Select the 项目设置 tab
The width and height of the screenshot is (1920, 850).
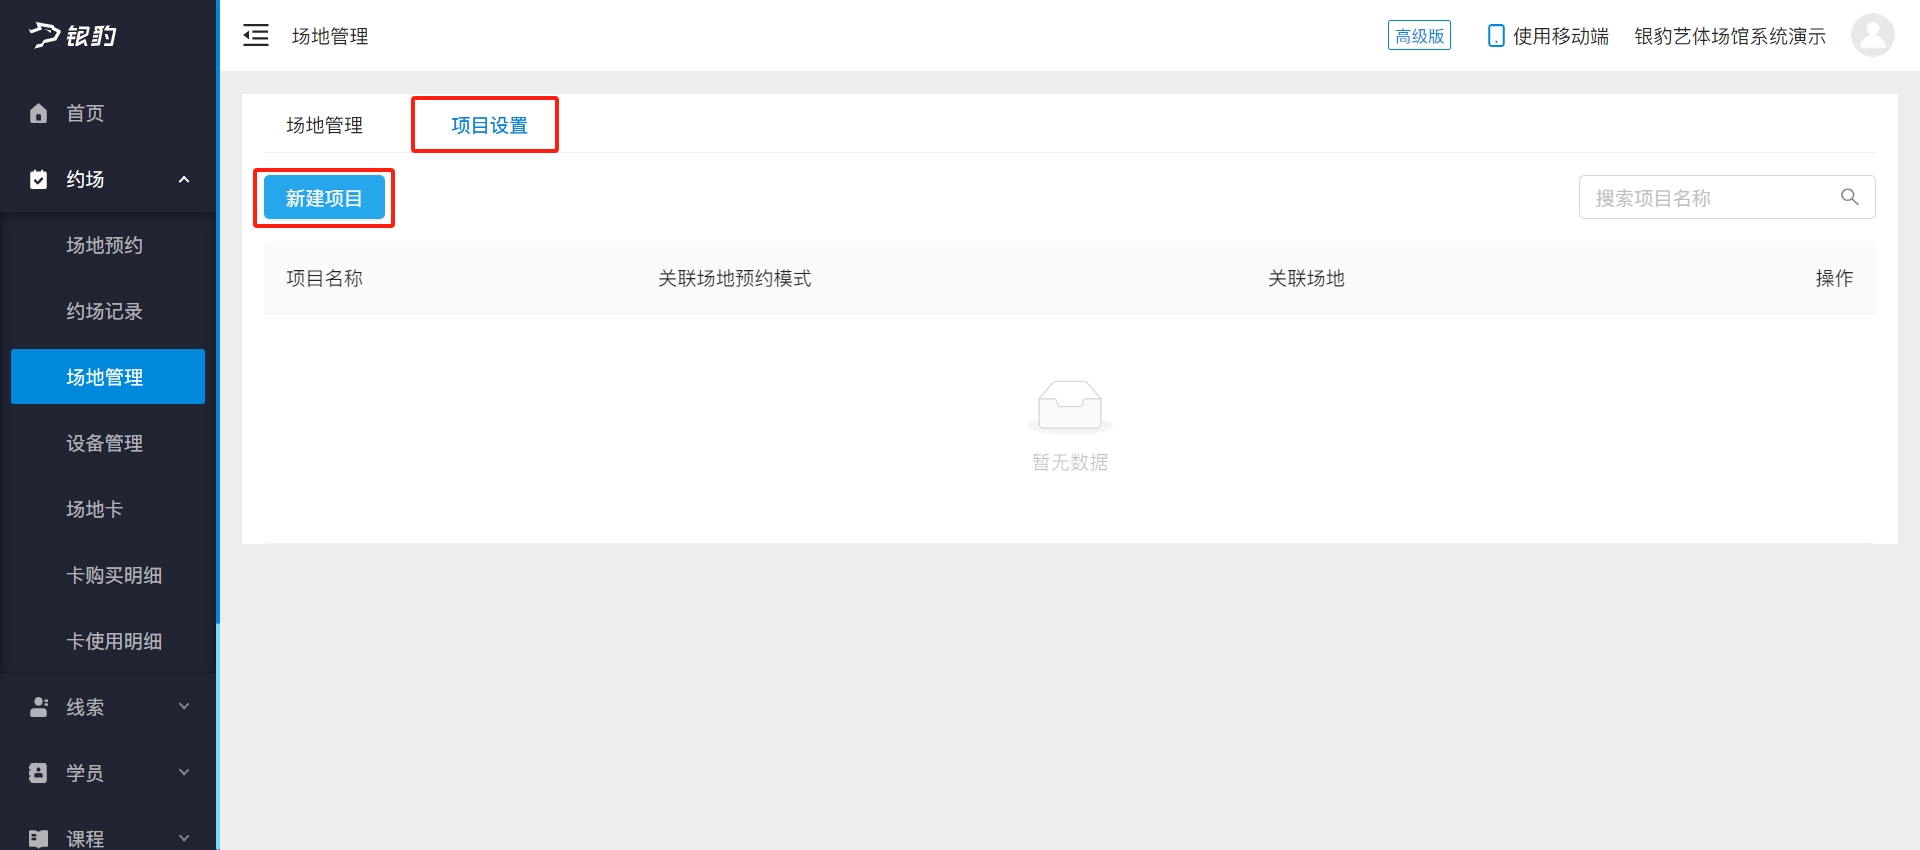489,125
